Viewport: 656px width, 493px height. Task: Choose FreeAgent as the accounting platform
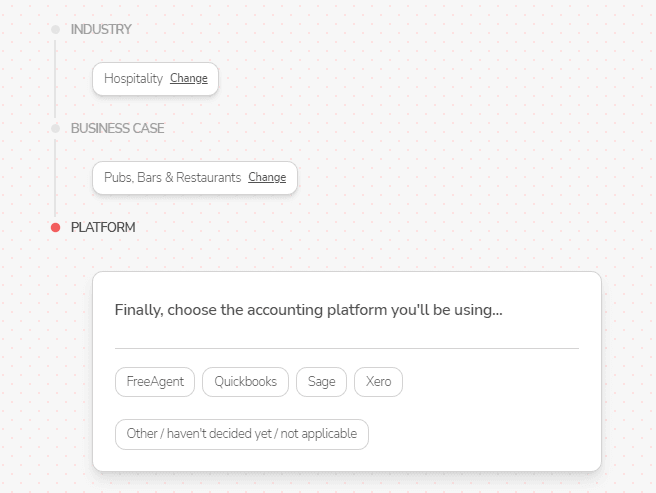point(155,382)
